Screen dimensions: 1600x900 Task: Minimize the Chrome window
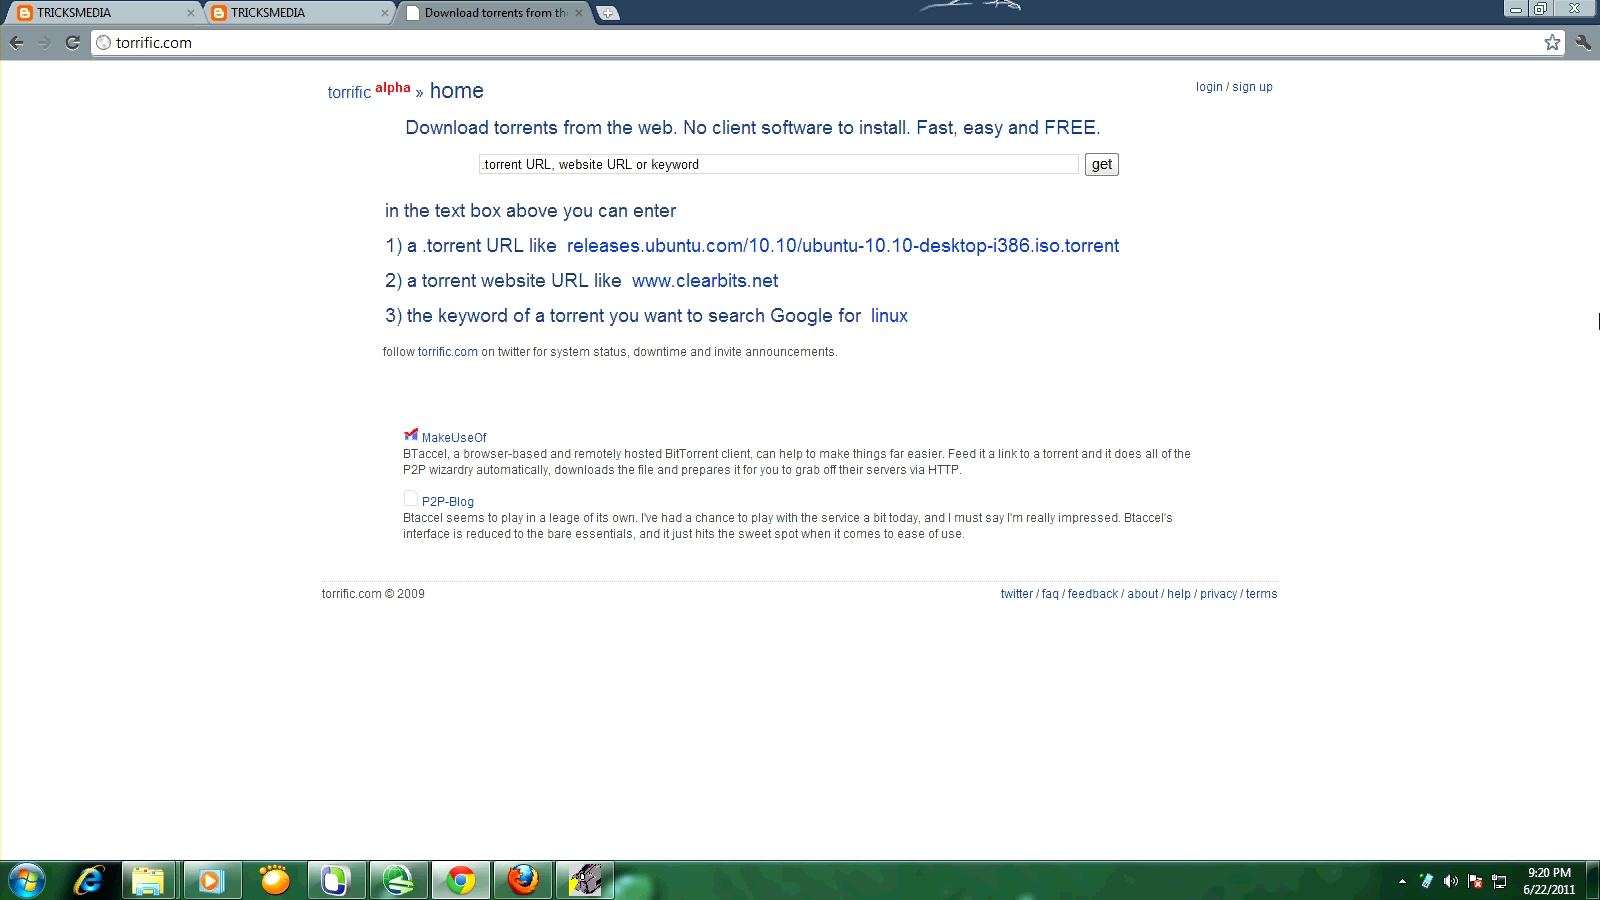click(x=1516, y=9)
